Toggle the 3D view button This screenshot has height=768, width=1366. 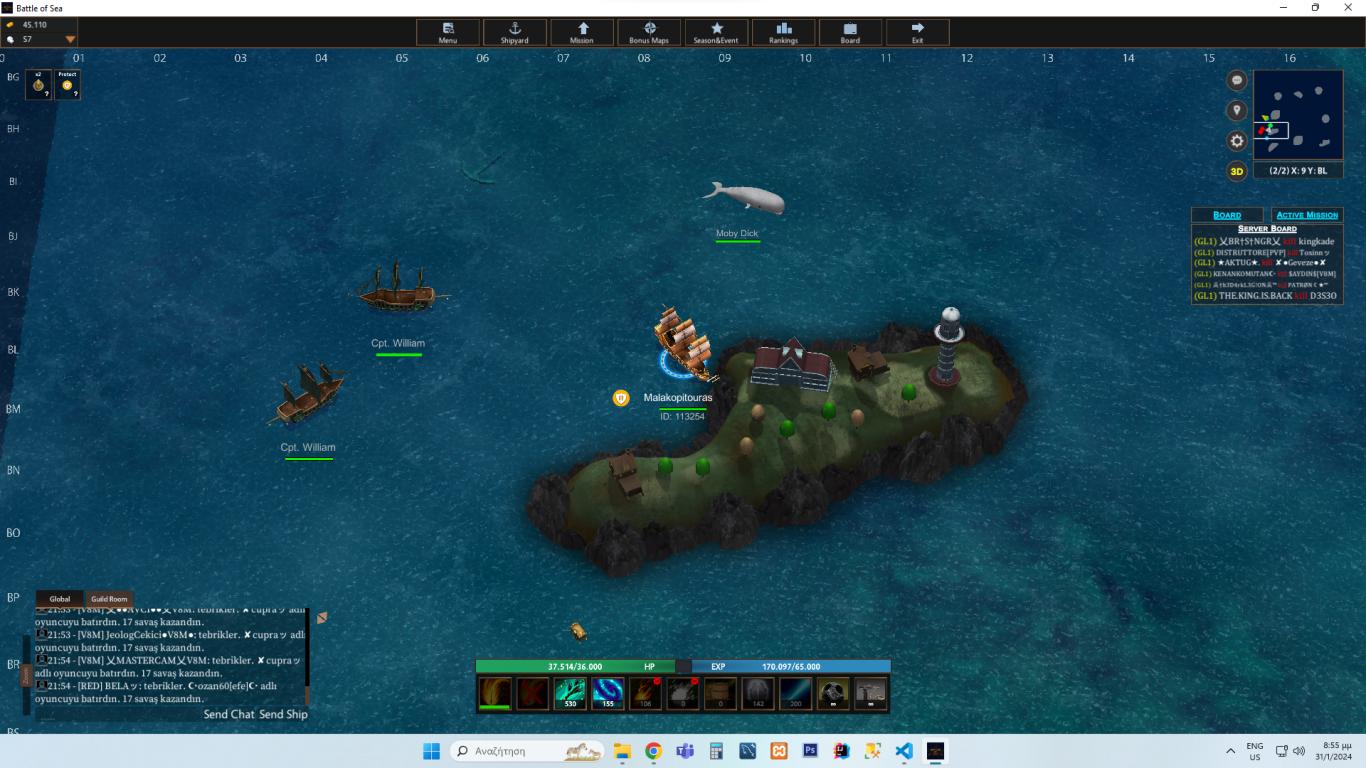pos(1237,171)
